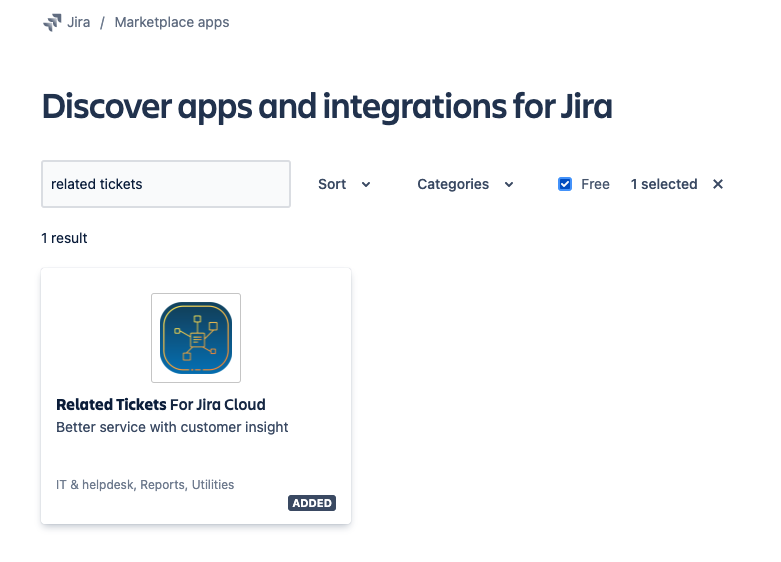Click the 1 result count text
Screen dimensions: 781x562
point(64,238)
